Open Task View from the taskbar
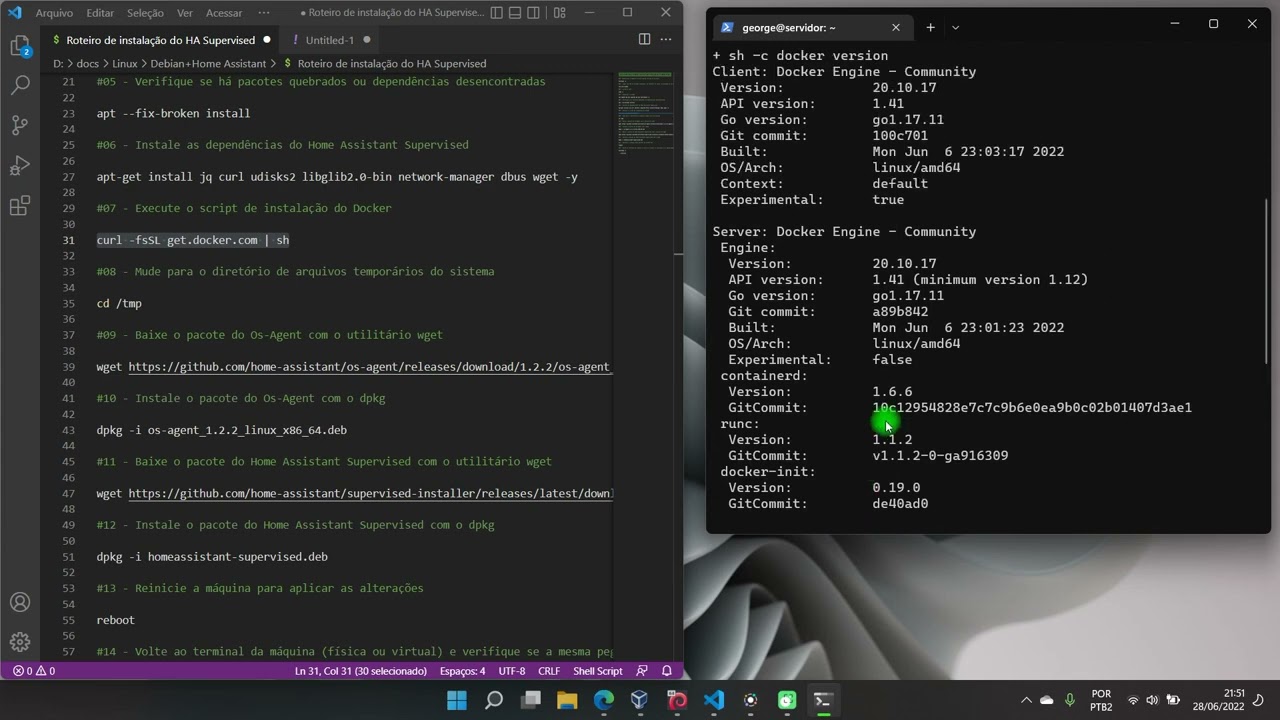 pos(530,700)
